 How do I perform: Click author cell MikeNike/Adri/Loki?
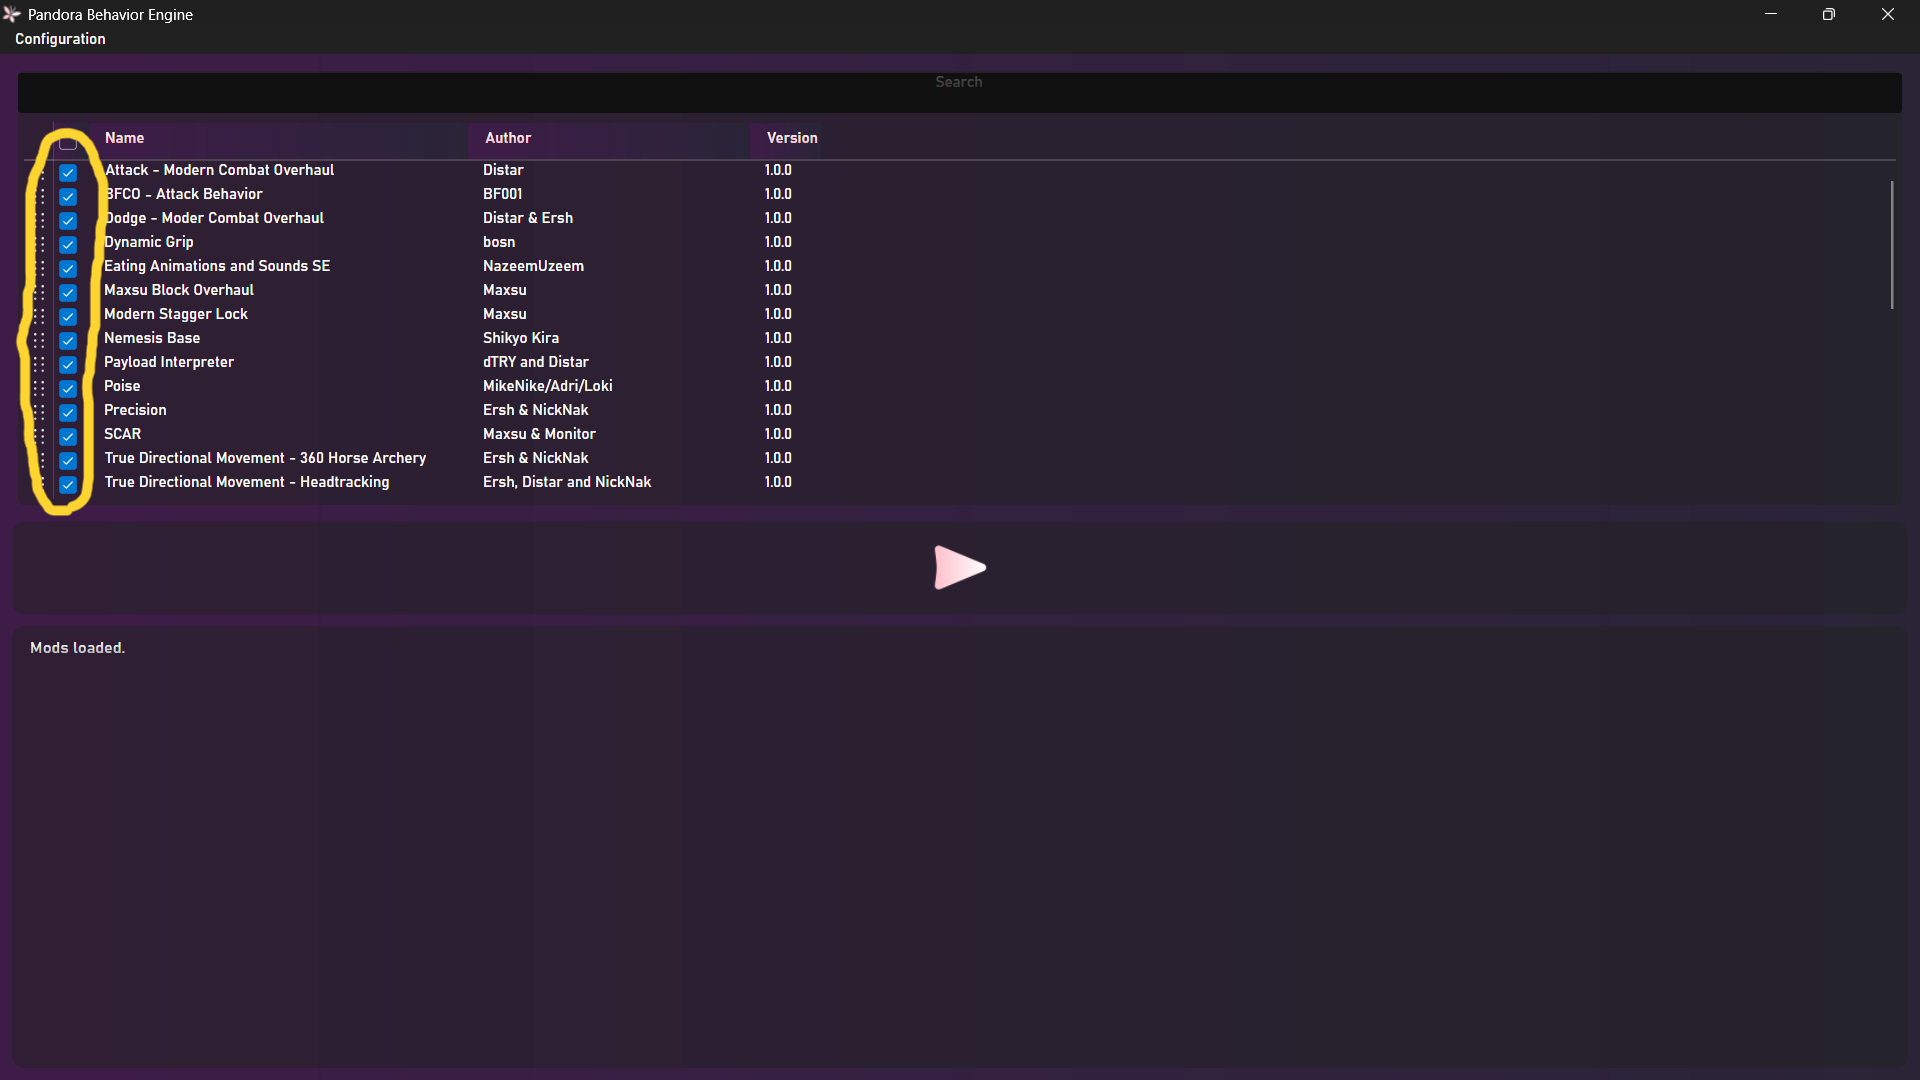coord(548,386)
